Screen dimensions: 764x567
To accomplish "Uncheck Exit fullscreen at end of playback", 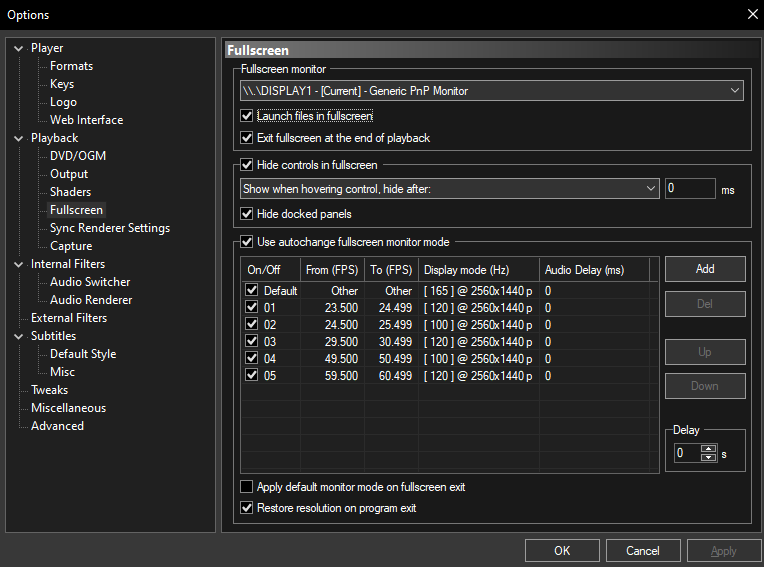I will pos(248,138).
